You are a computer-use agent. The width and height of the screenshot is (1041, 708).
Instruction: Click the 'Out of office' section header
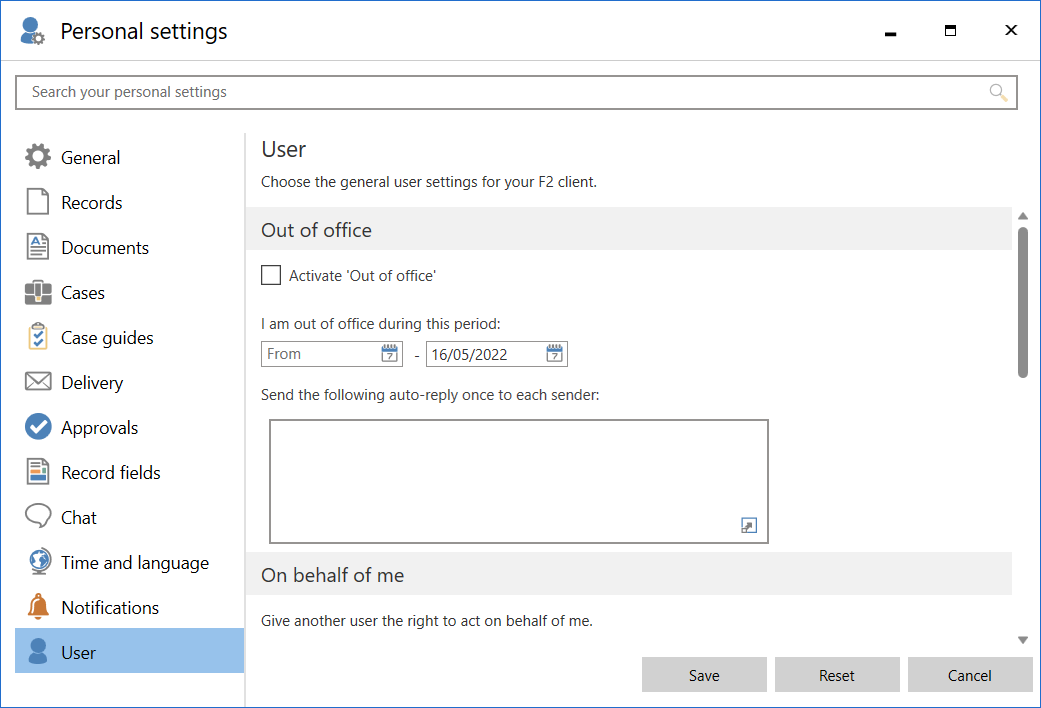(629, 229)
